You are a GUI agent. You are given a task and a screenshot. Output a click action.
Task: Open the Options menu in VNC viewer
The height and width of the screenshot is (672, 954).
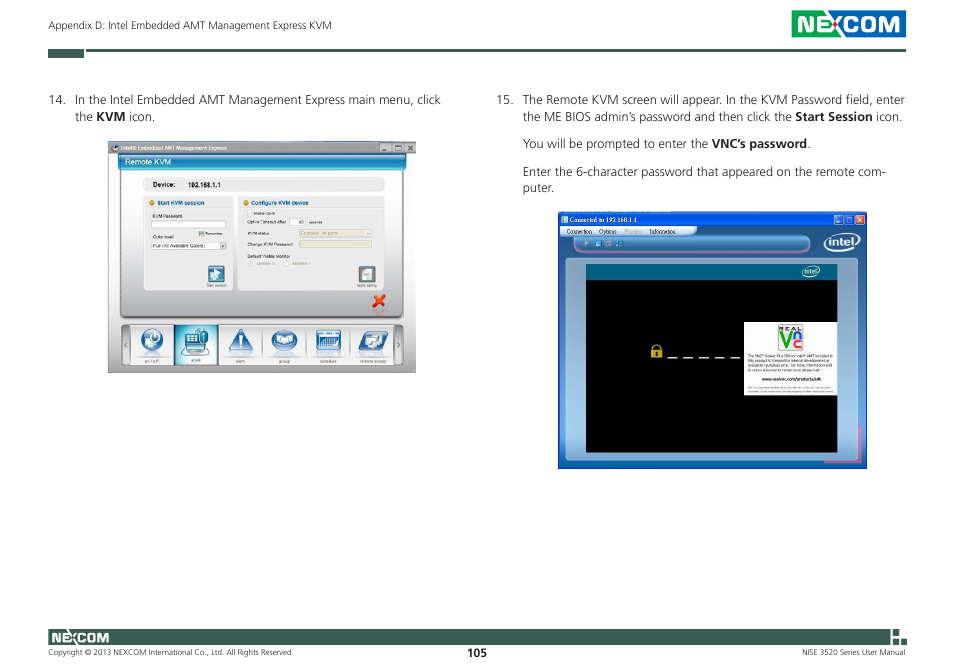607,232
